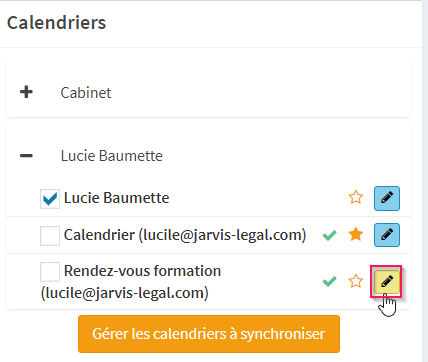Click the filled orange star beside Calendrier

point(356,234)
